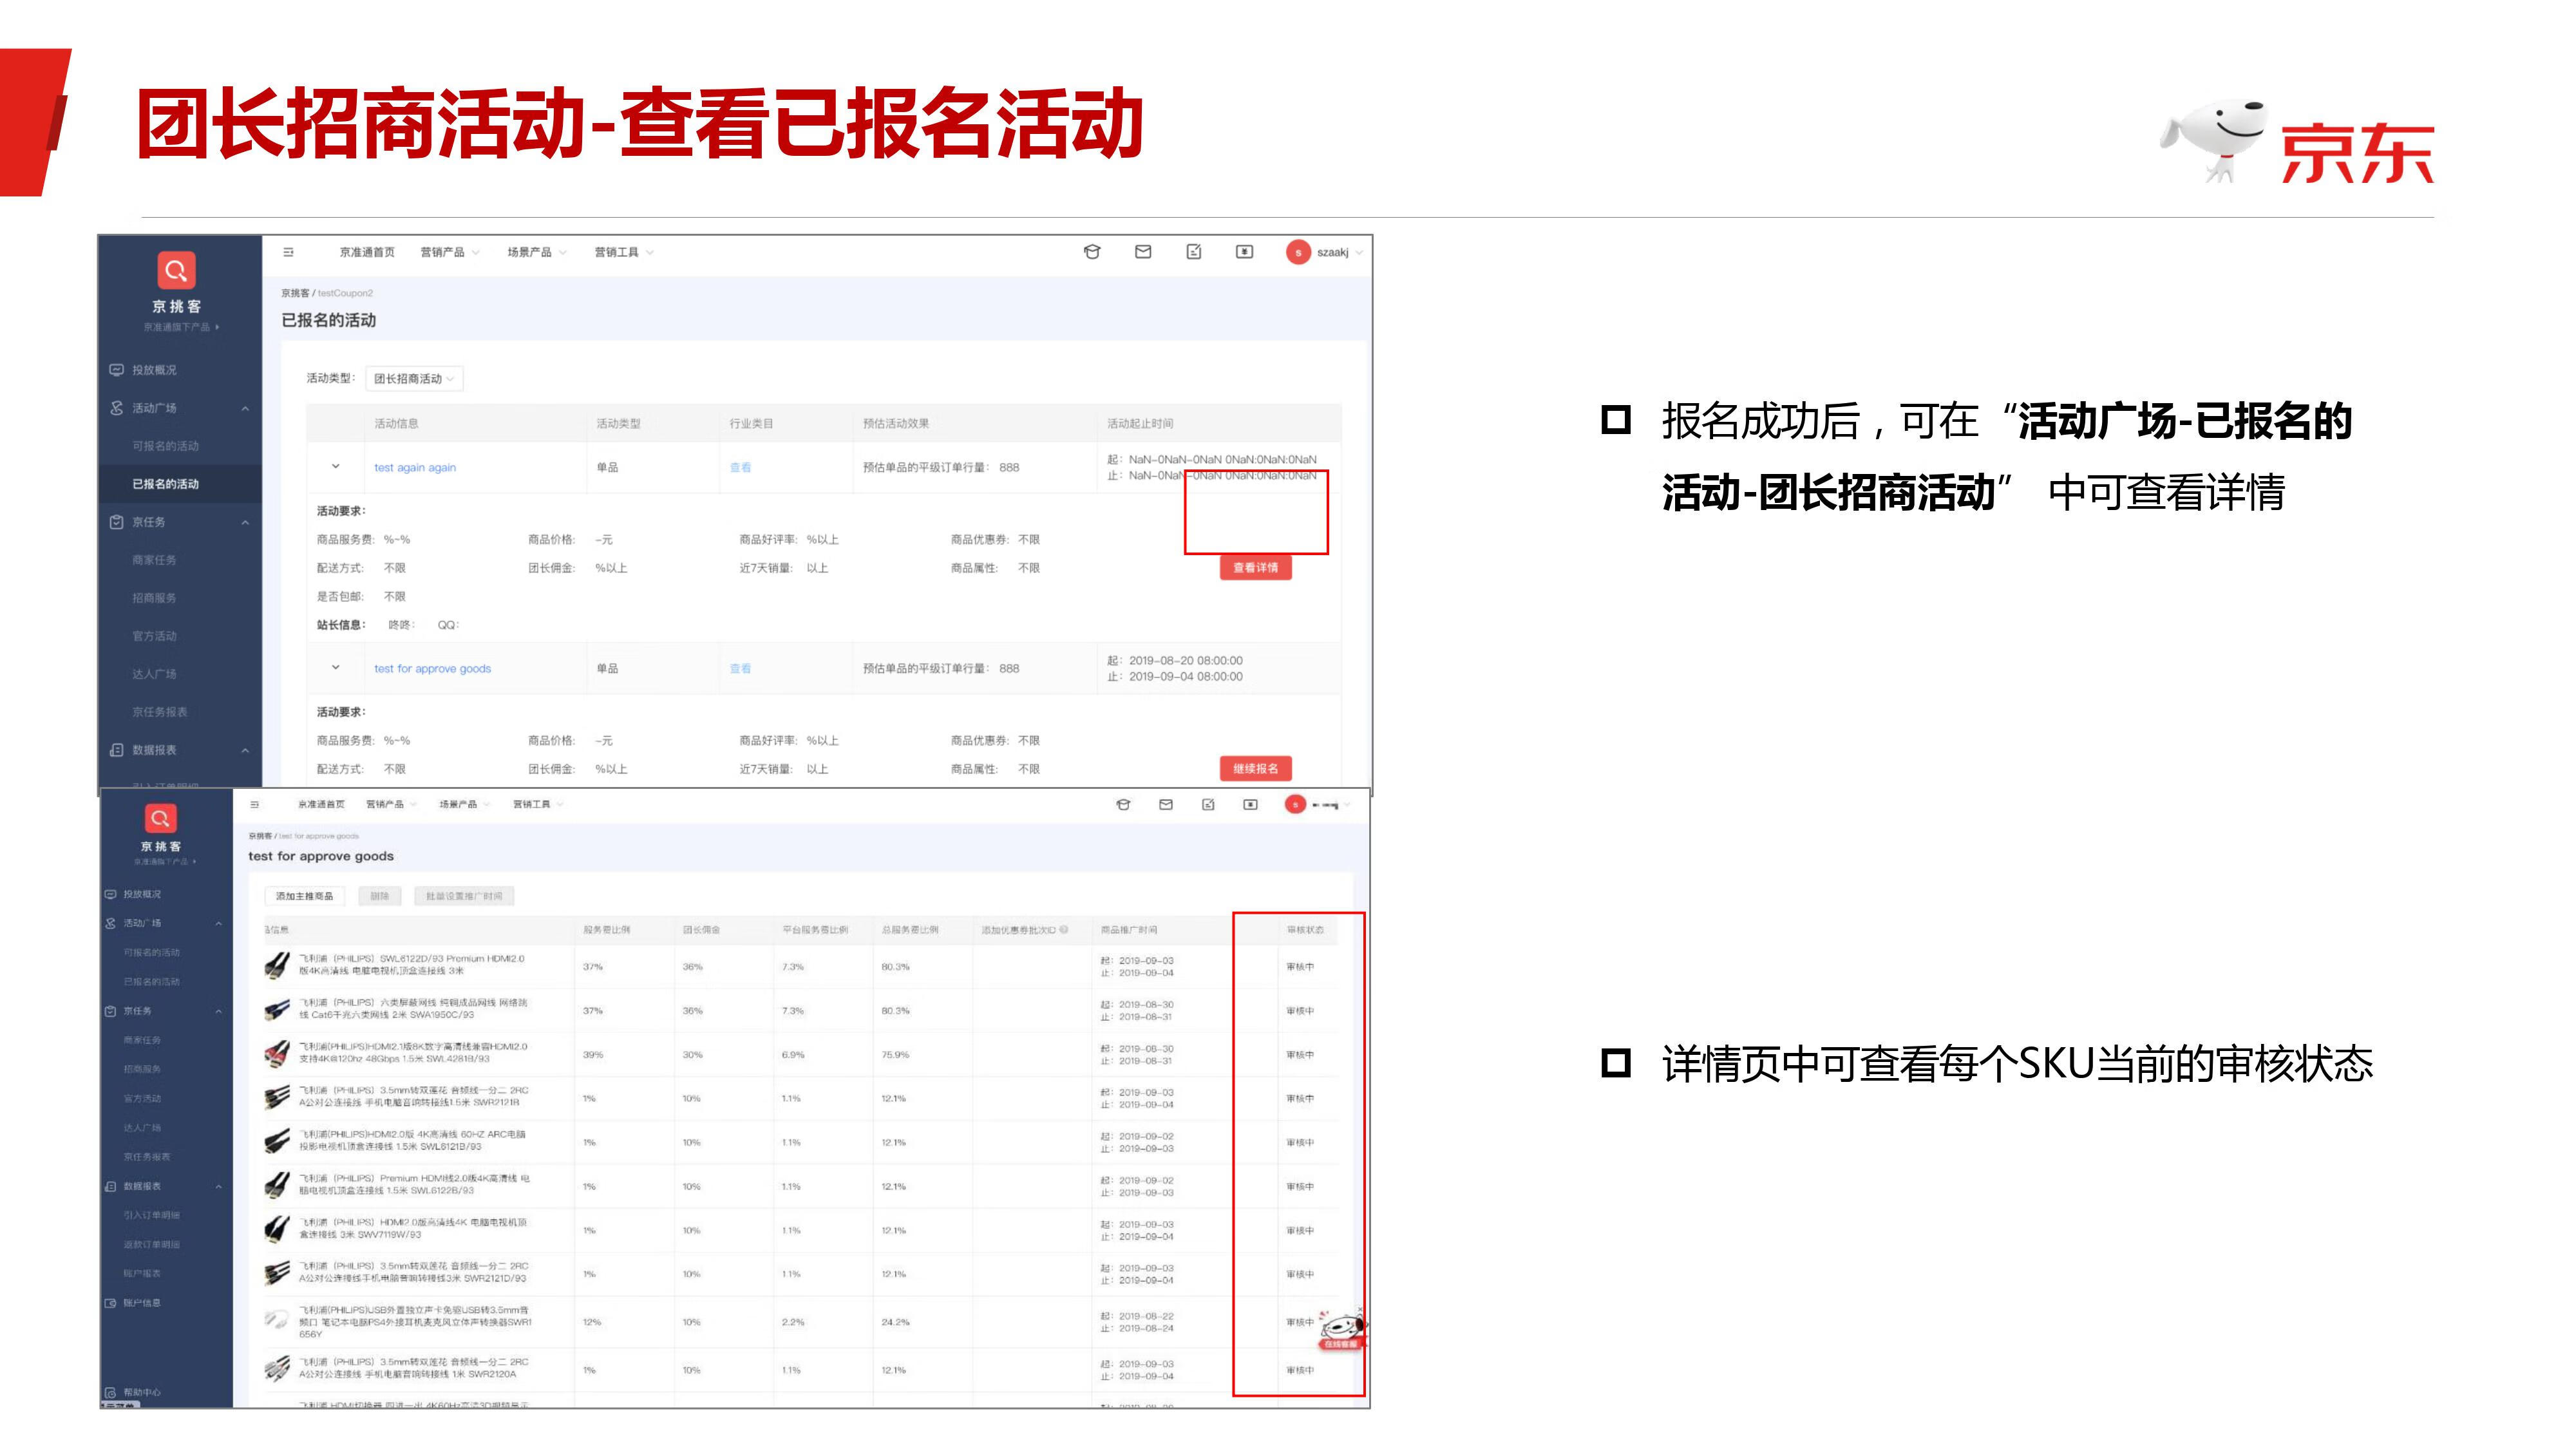Open 官方活动 on 已报名的活动 page
Image resolution: width=2576 pixels, height=1449 pixels.
tap(154, 636)
